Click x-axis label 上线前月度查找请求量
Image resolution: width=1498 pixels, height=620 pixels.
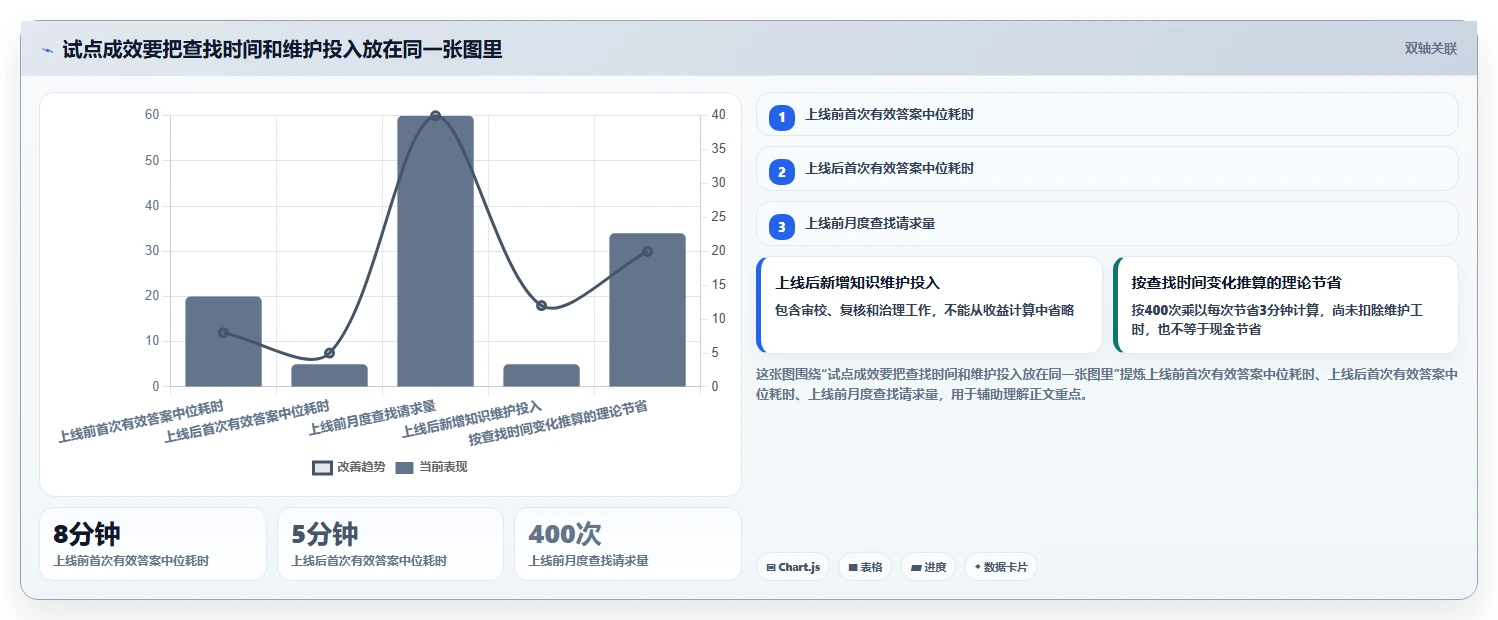pos(373,418)
